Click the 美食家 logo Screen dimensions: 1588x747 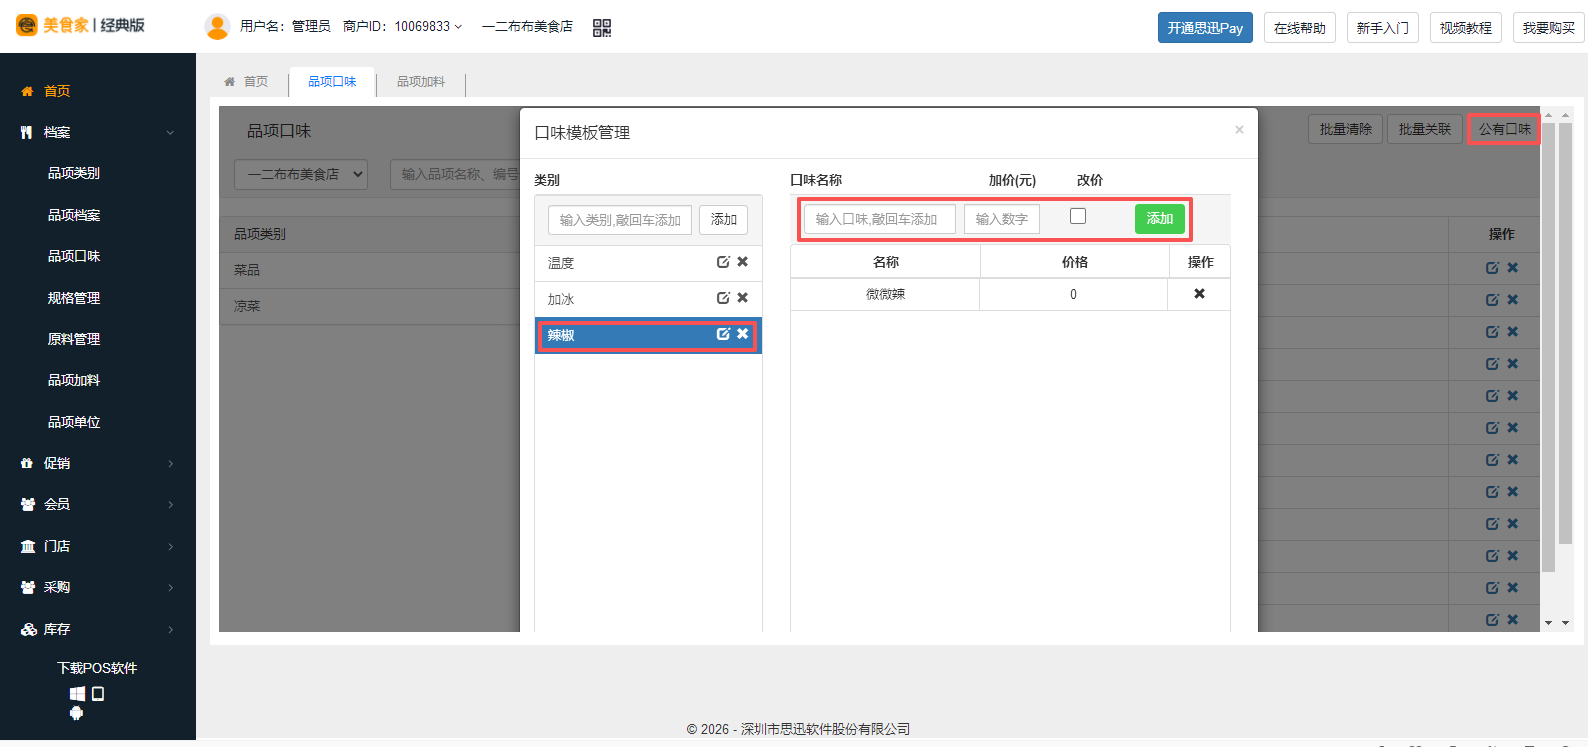pyautogui.click(x=80, y=25)
